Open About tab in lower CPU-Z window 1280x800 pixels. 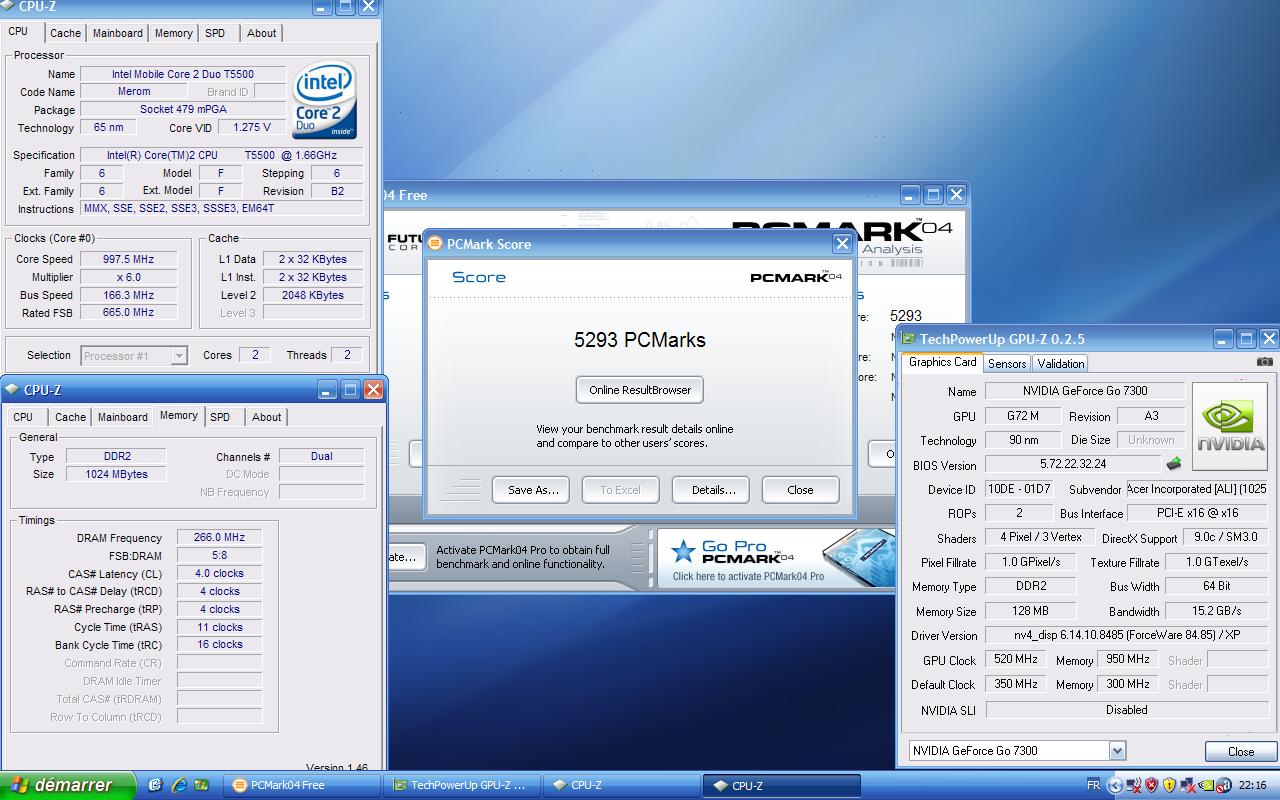point(267,417)
